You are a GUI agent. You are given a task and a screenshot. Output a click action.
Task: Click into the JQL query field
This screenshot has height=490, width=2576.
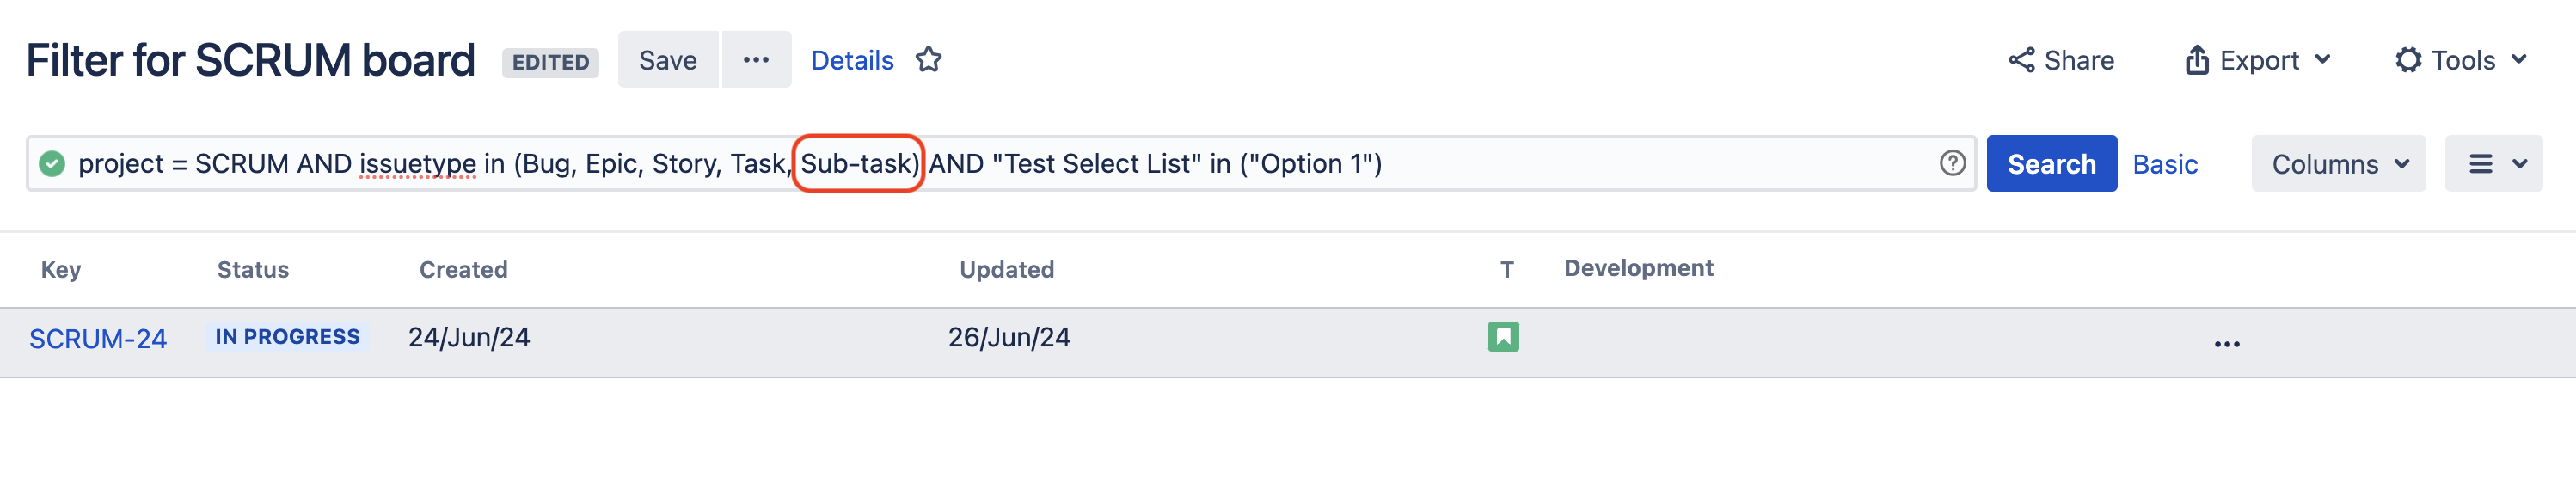coord(1600,163)
